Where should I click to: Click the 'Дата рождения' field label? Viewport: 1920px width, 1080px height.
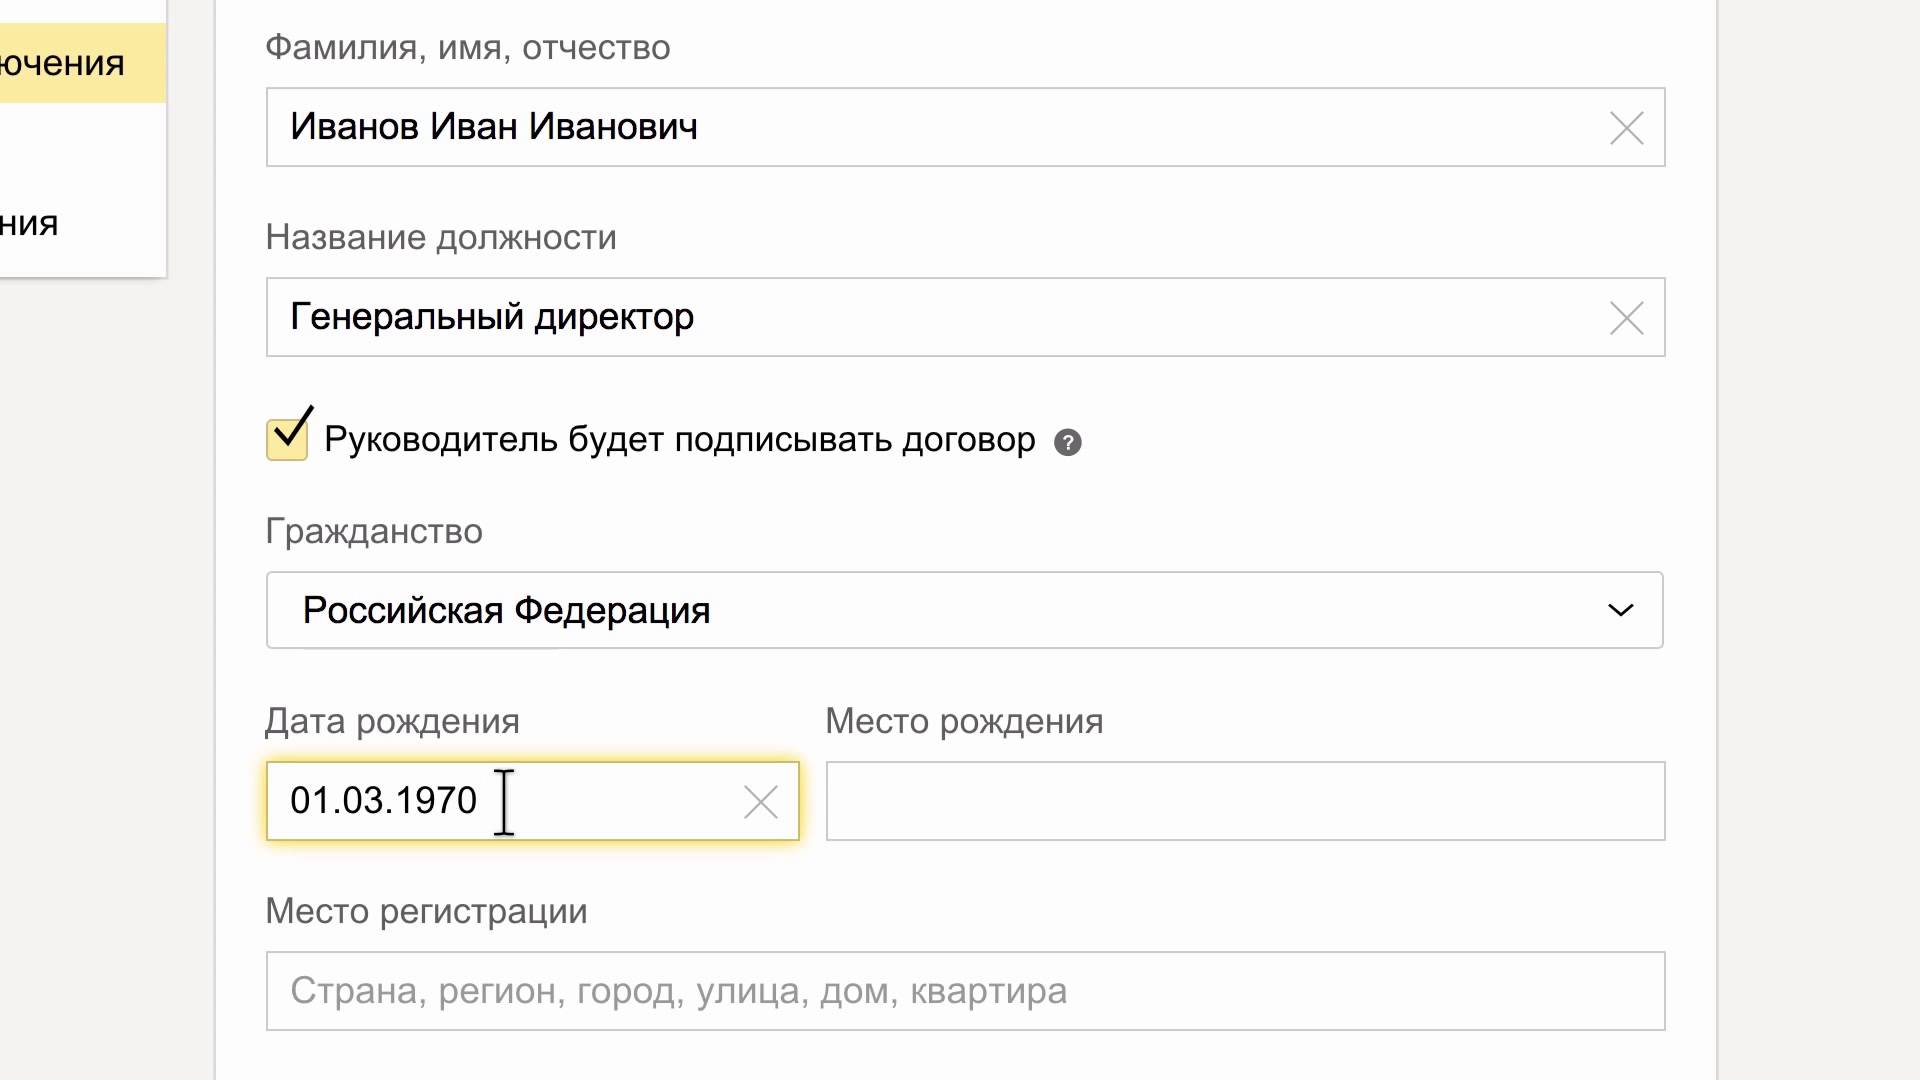coord(391,719)
